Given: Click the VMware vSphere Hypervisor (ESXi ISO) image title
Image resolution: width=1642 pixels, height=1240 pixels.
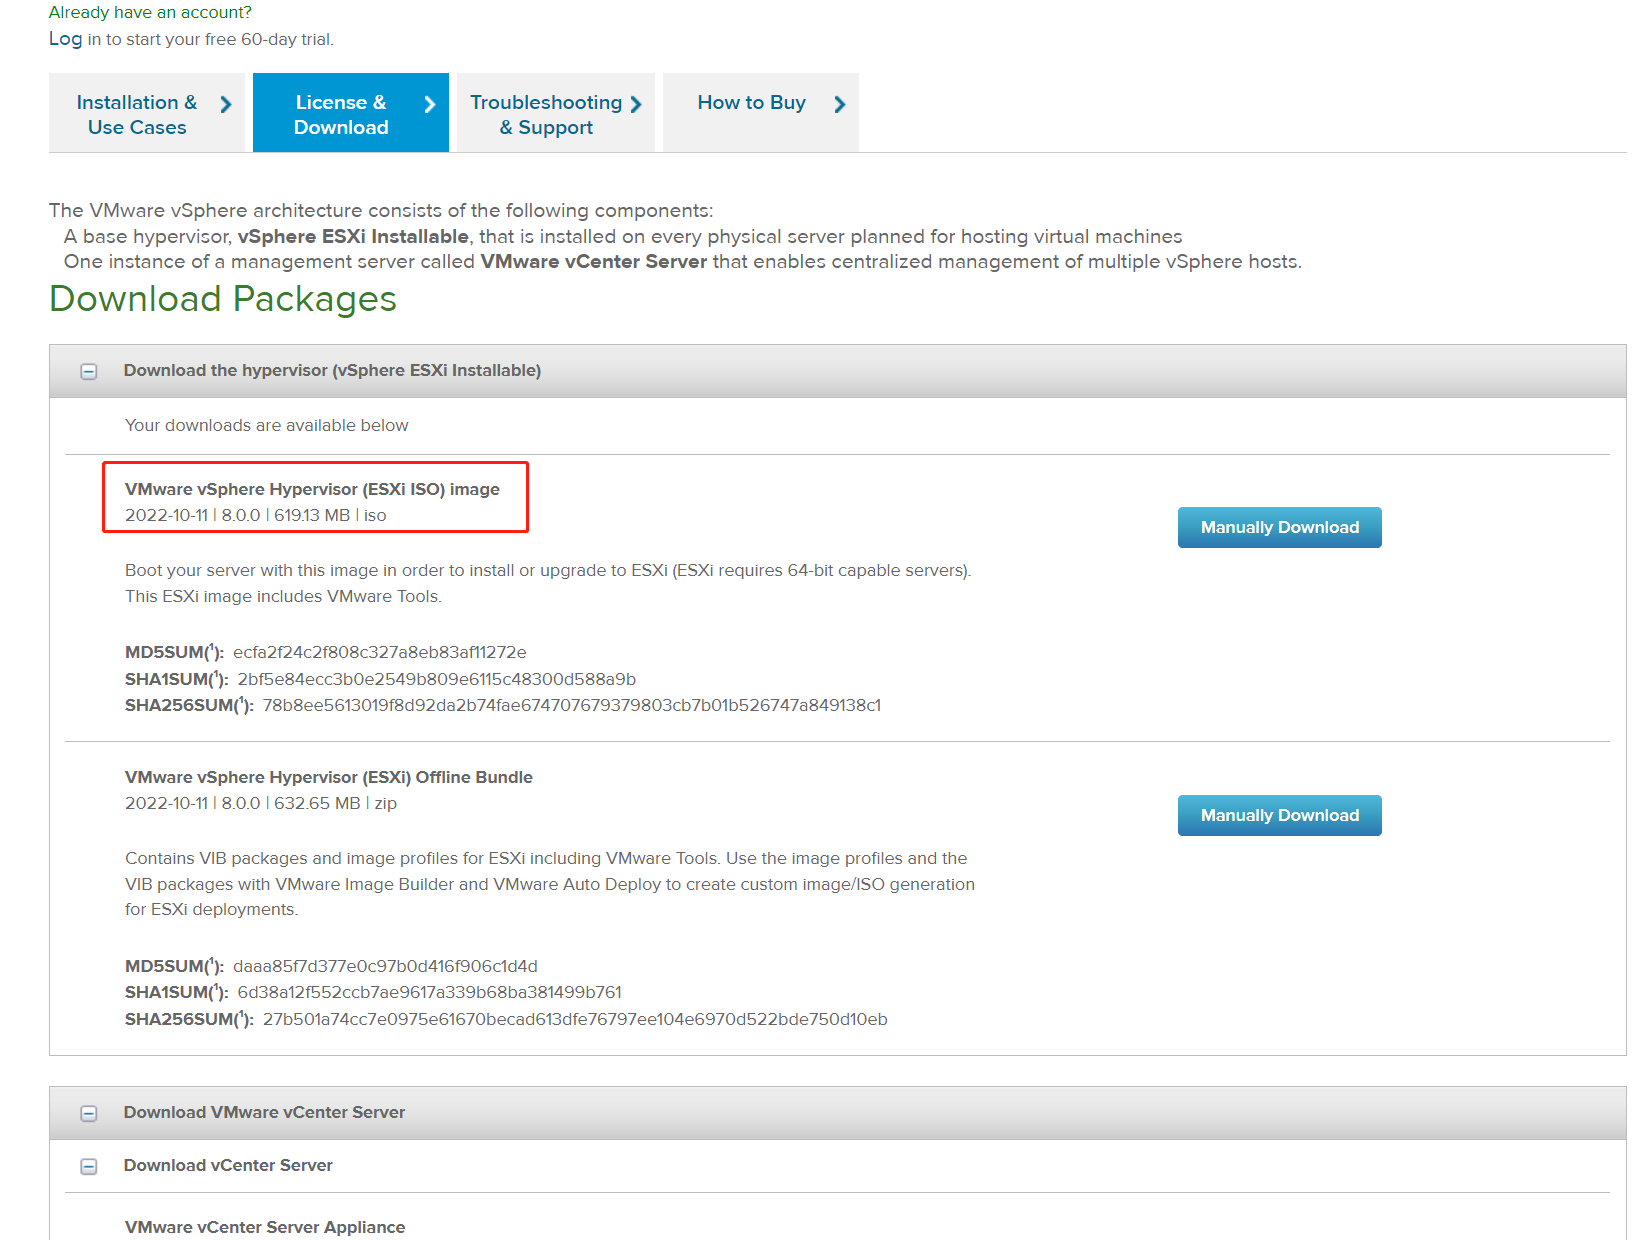Looking at the screenshot, I should (312, 489).
